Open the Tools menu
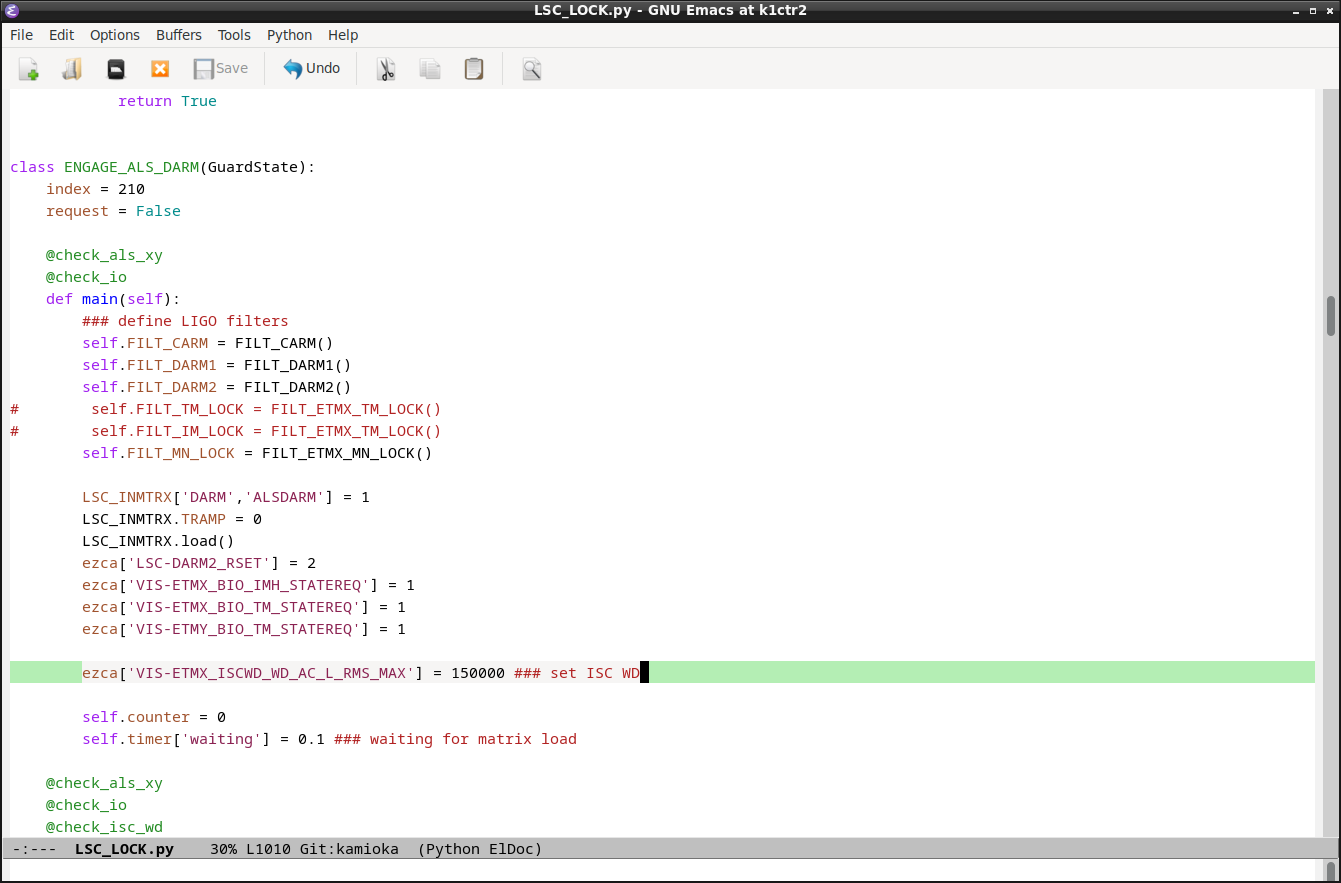 click(x=235, y=35)
